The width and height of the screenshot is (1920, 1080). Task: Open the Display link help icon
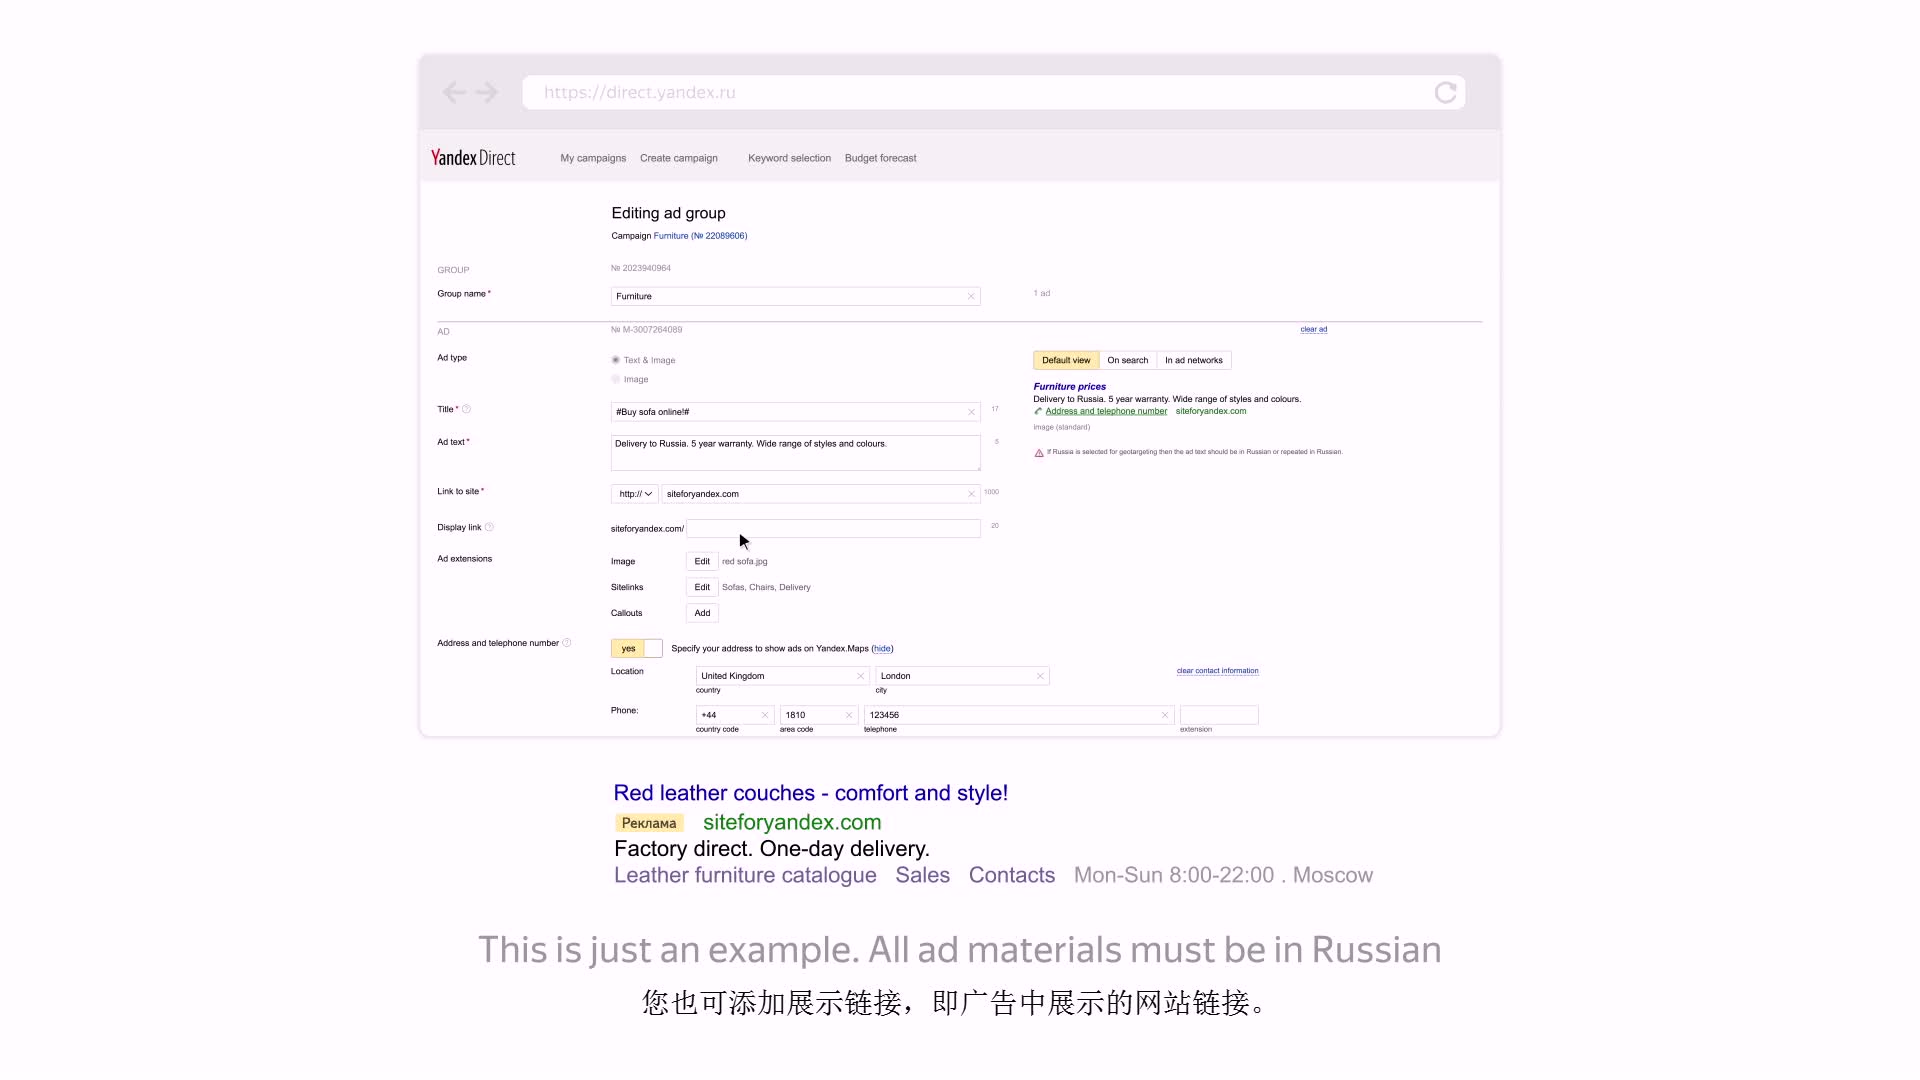pos(489,527)
